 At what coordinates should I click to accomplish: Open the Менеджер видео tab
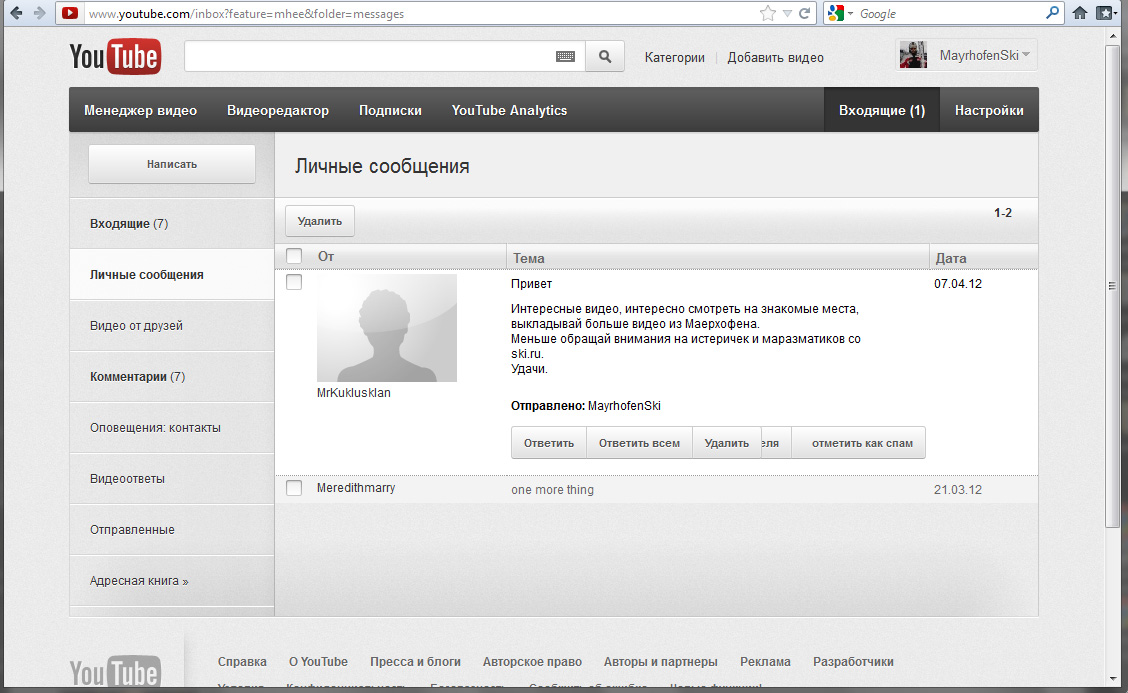[x=140, y=110]
